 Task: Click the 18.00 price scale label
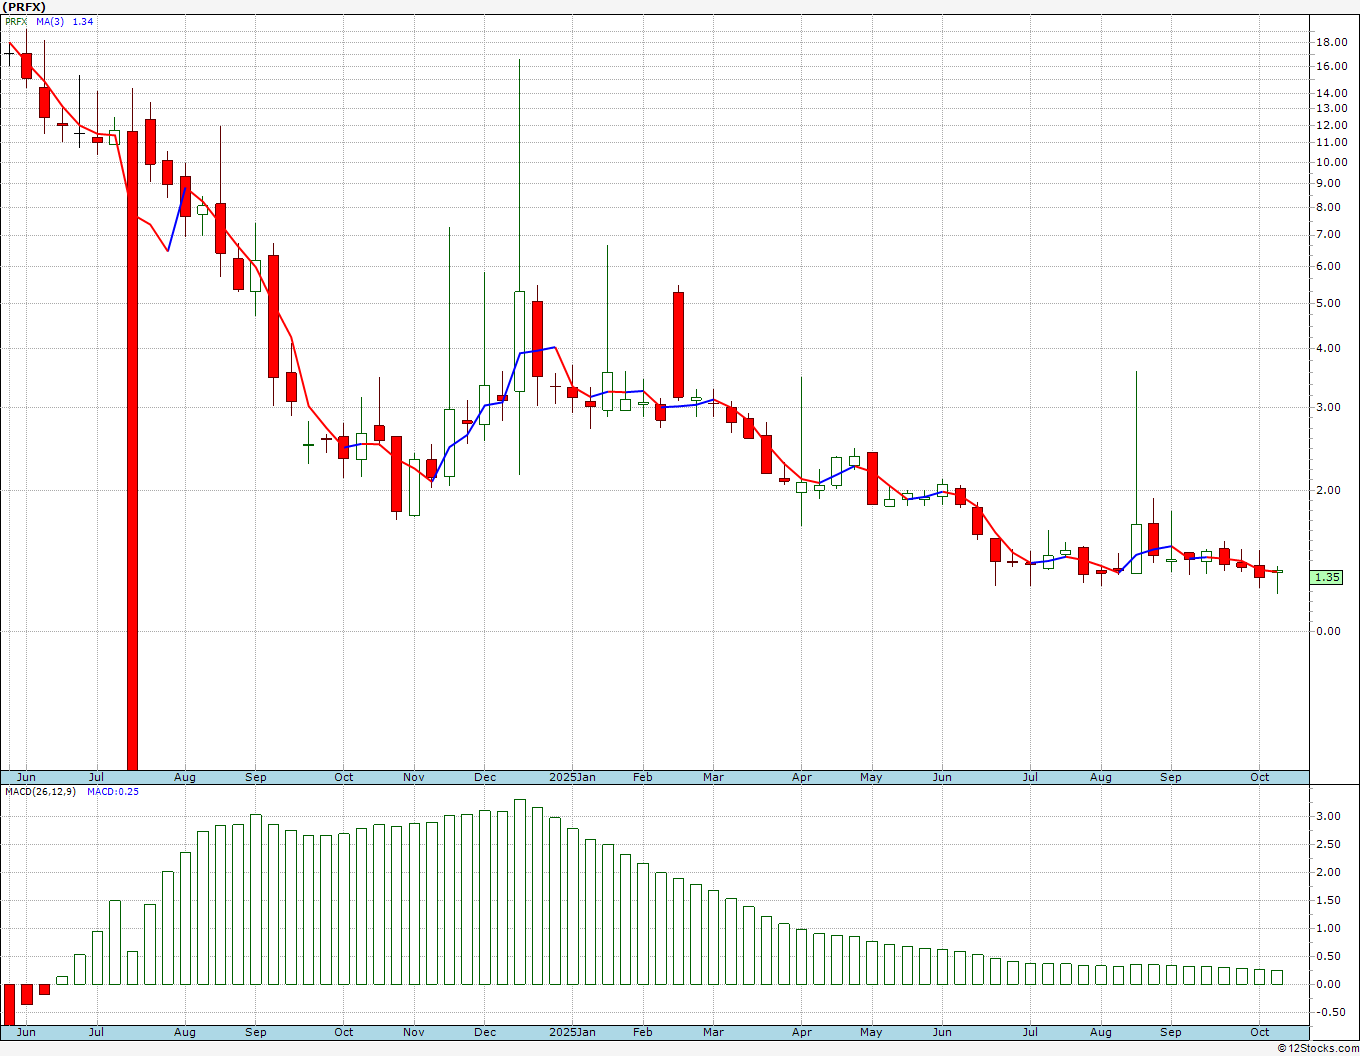(1331, 42)
